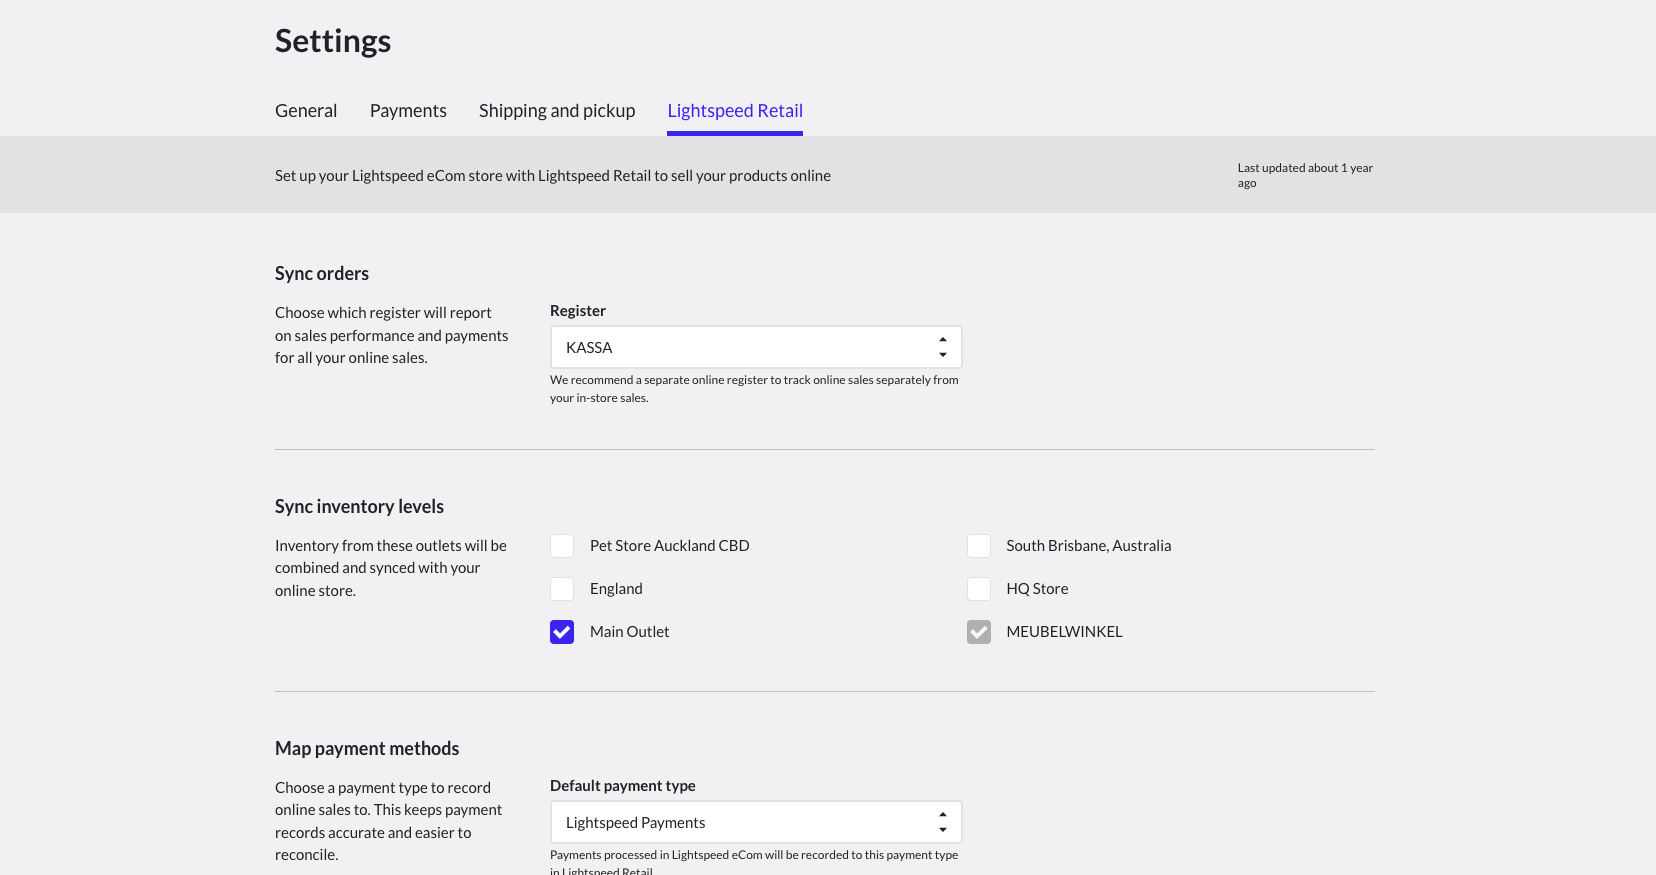Check the Pet Store Auckland CBD outlet
Viewport: 1656px width, 875px height.
(x=562, y=546)
